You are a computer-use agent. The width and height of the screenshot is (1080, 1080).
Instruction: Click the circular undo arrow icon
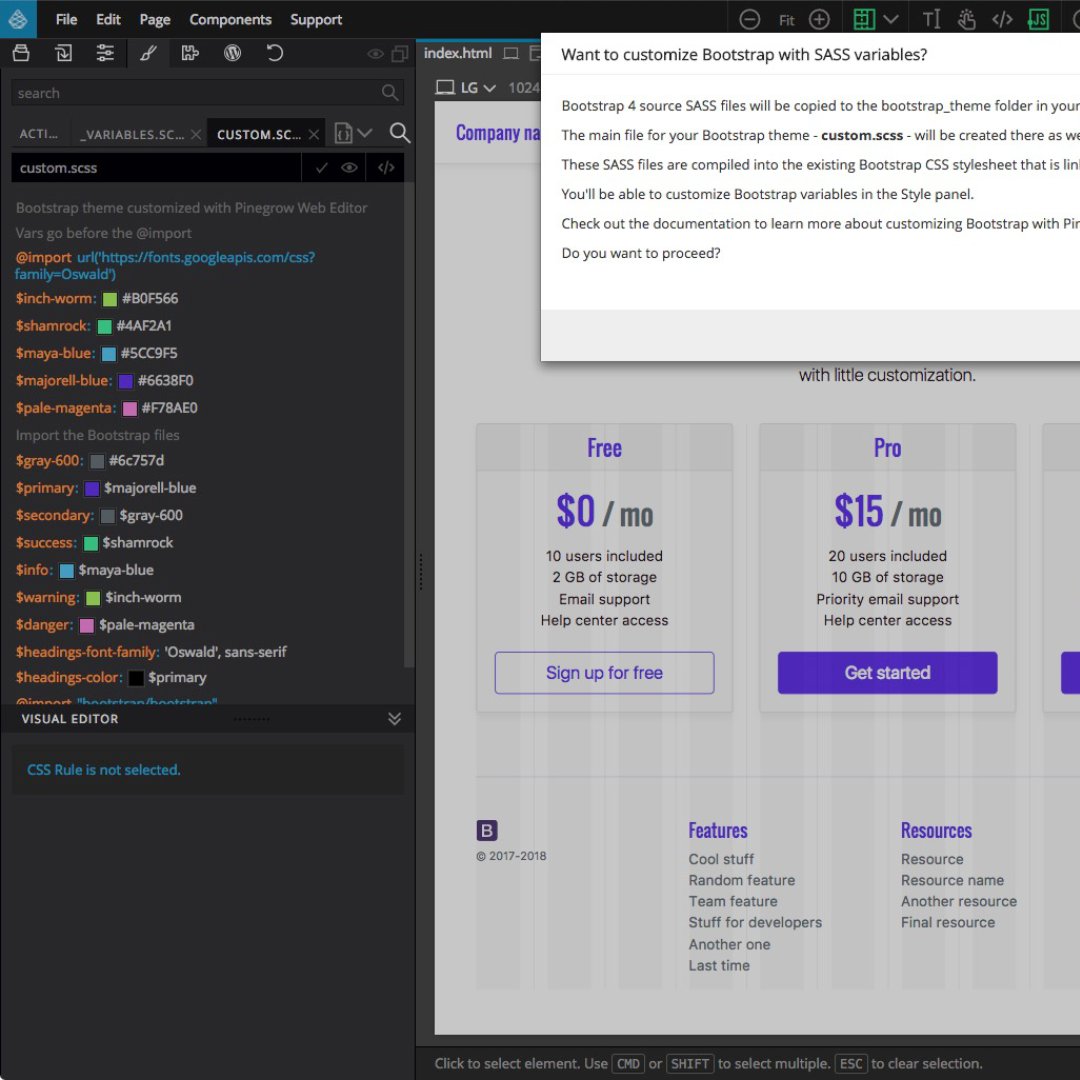click(x=275, y=53)
